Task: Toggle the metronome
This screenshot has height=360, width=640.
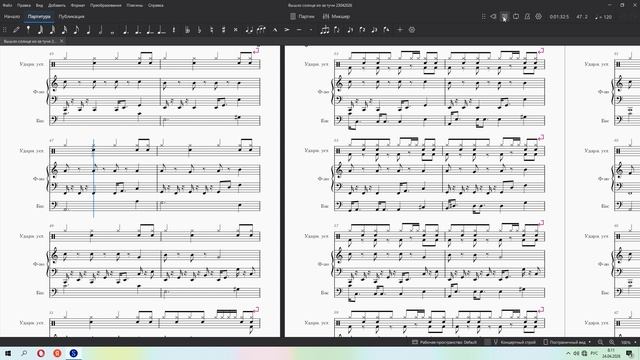Action: click(527, 17)
